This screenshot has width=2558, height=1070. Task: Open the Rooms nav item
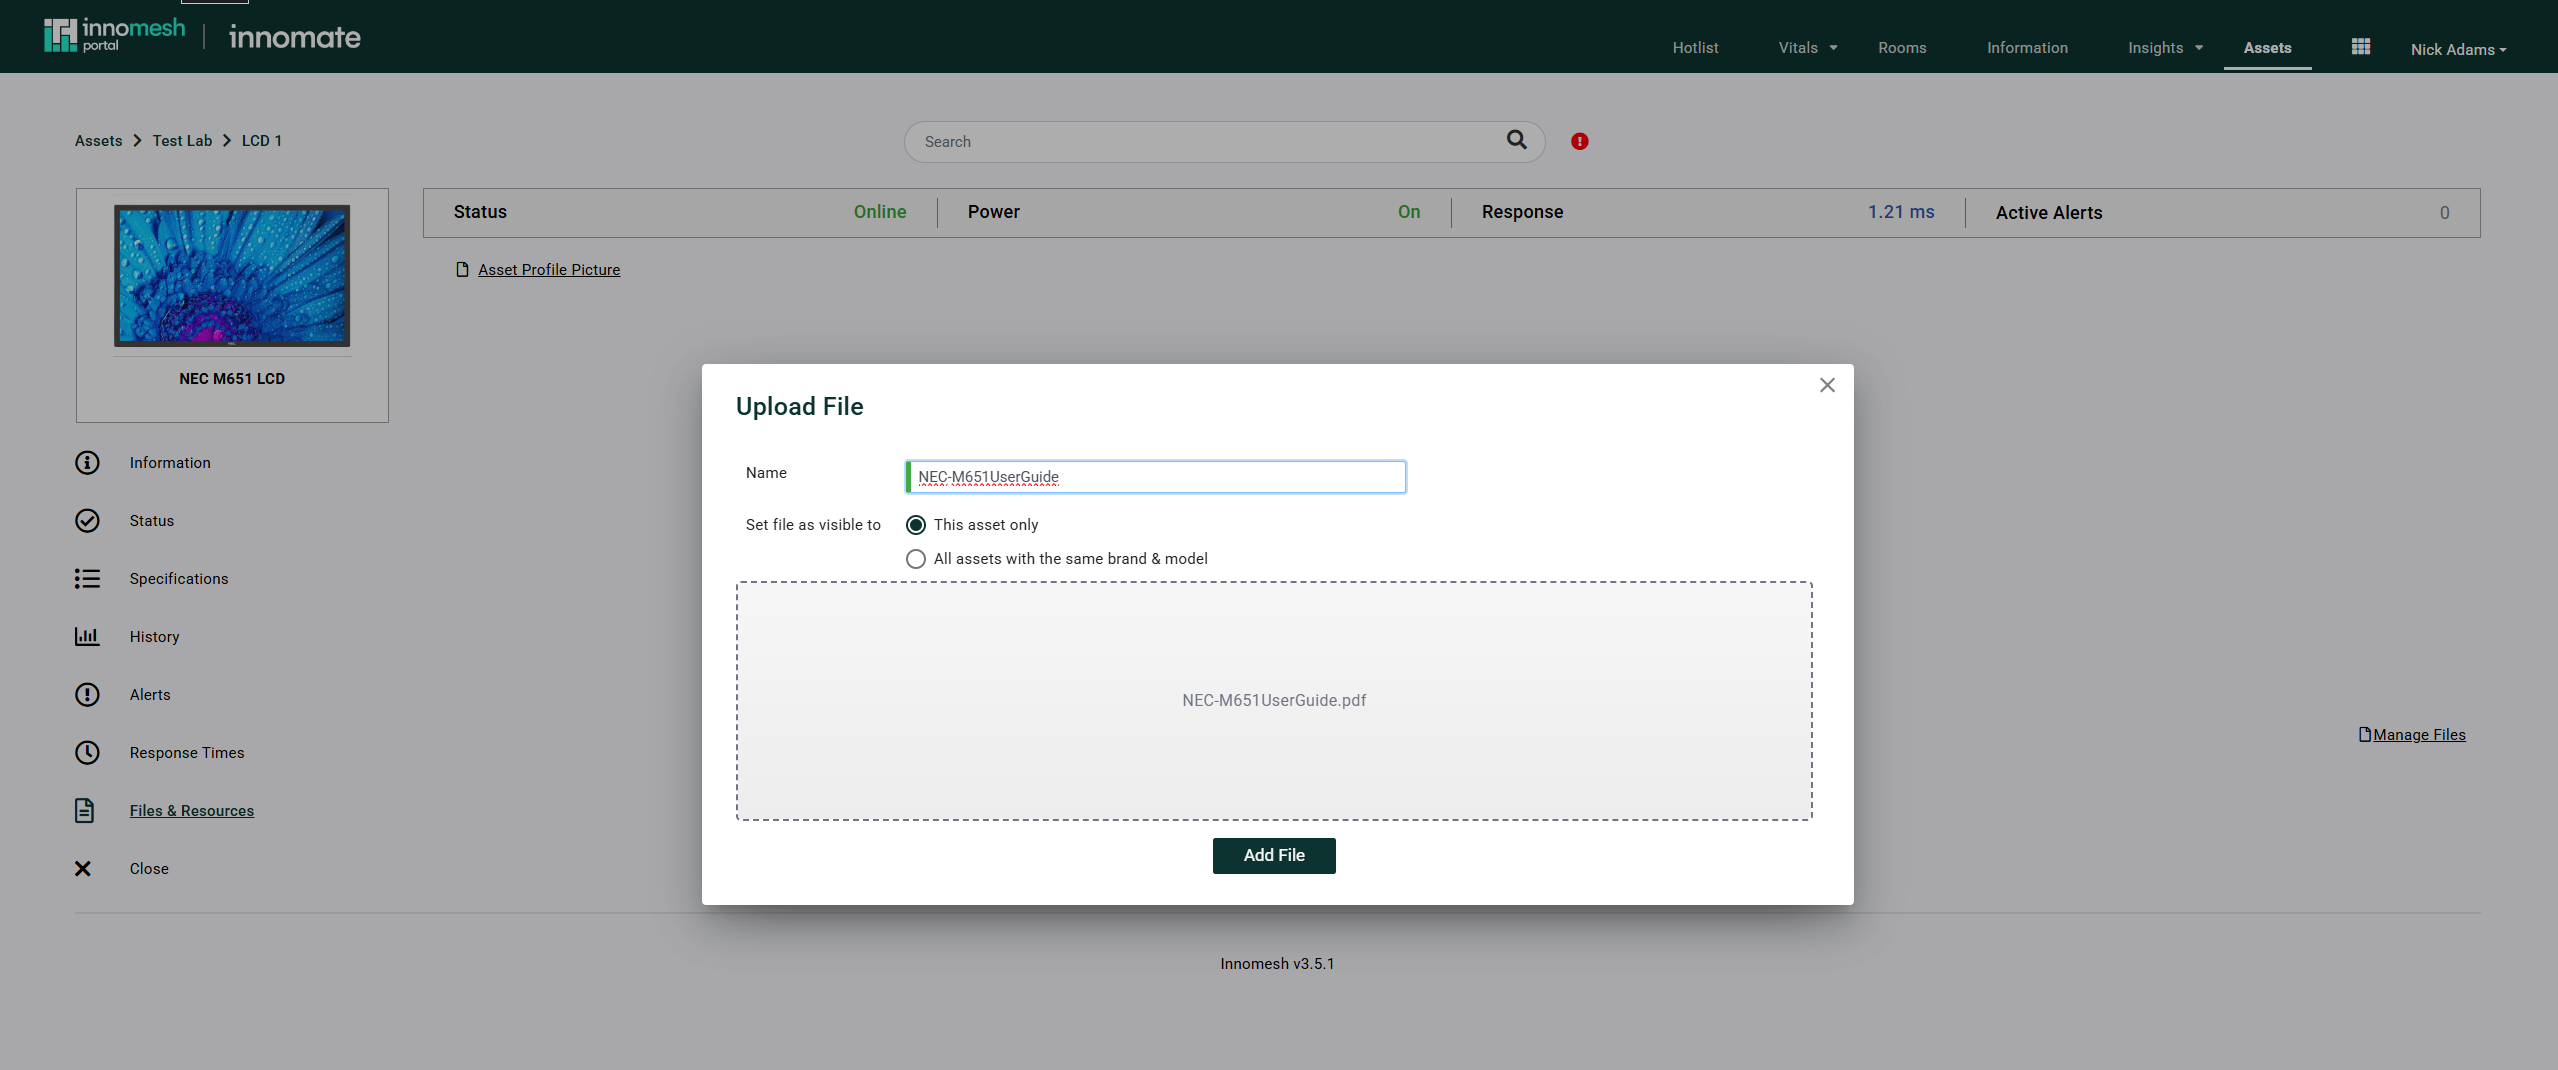coord(1902,47)
